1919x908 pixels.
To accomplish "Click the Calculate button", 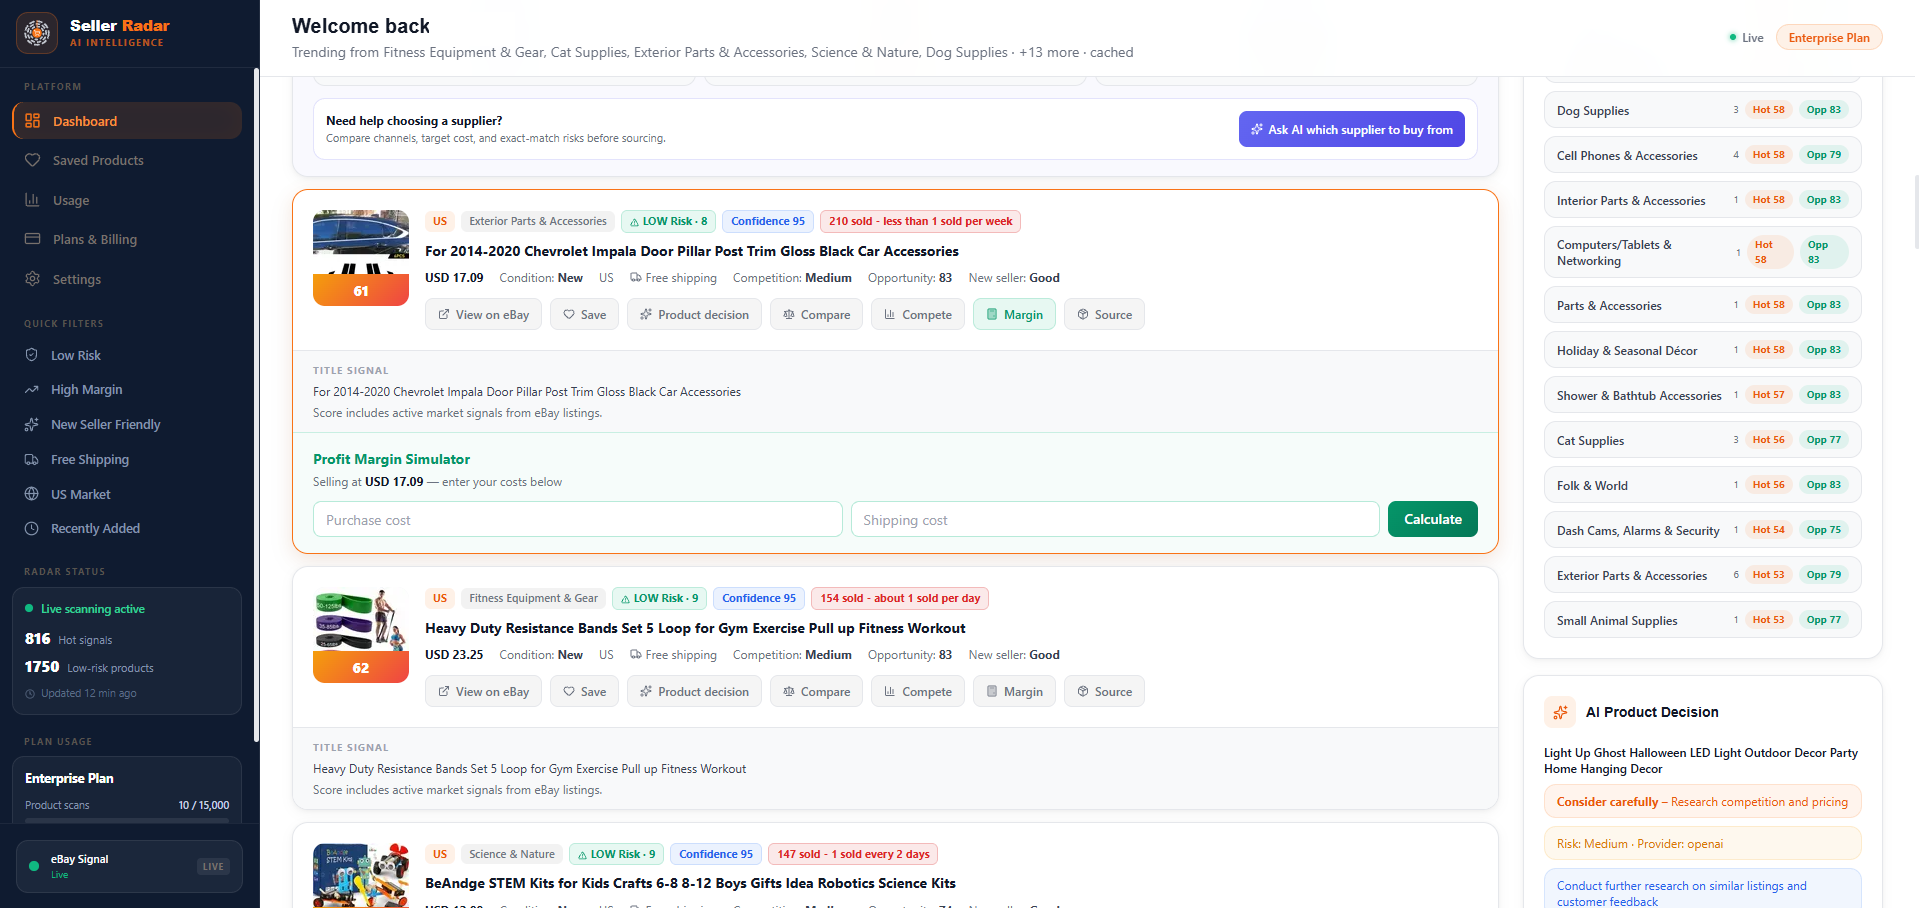I will [x=1433, y=519].
